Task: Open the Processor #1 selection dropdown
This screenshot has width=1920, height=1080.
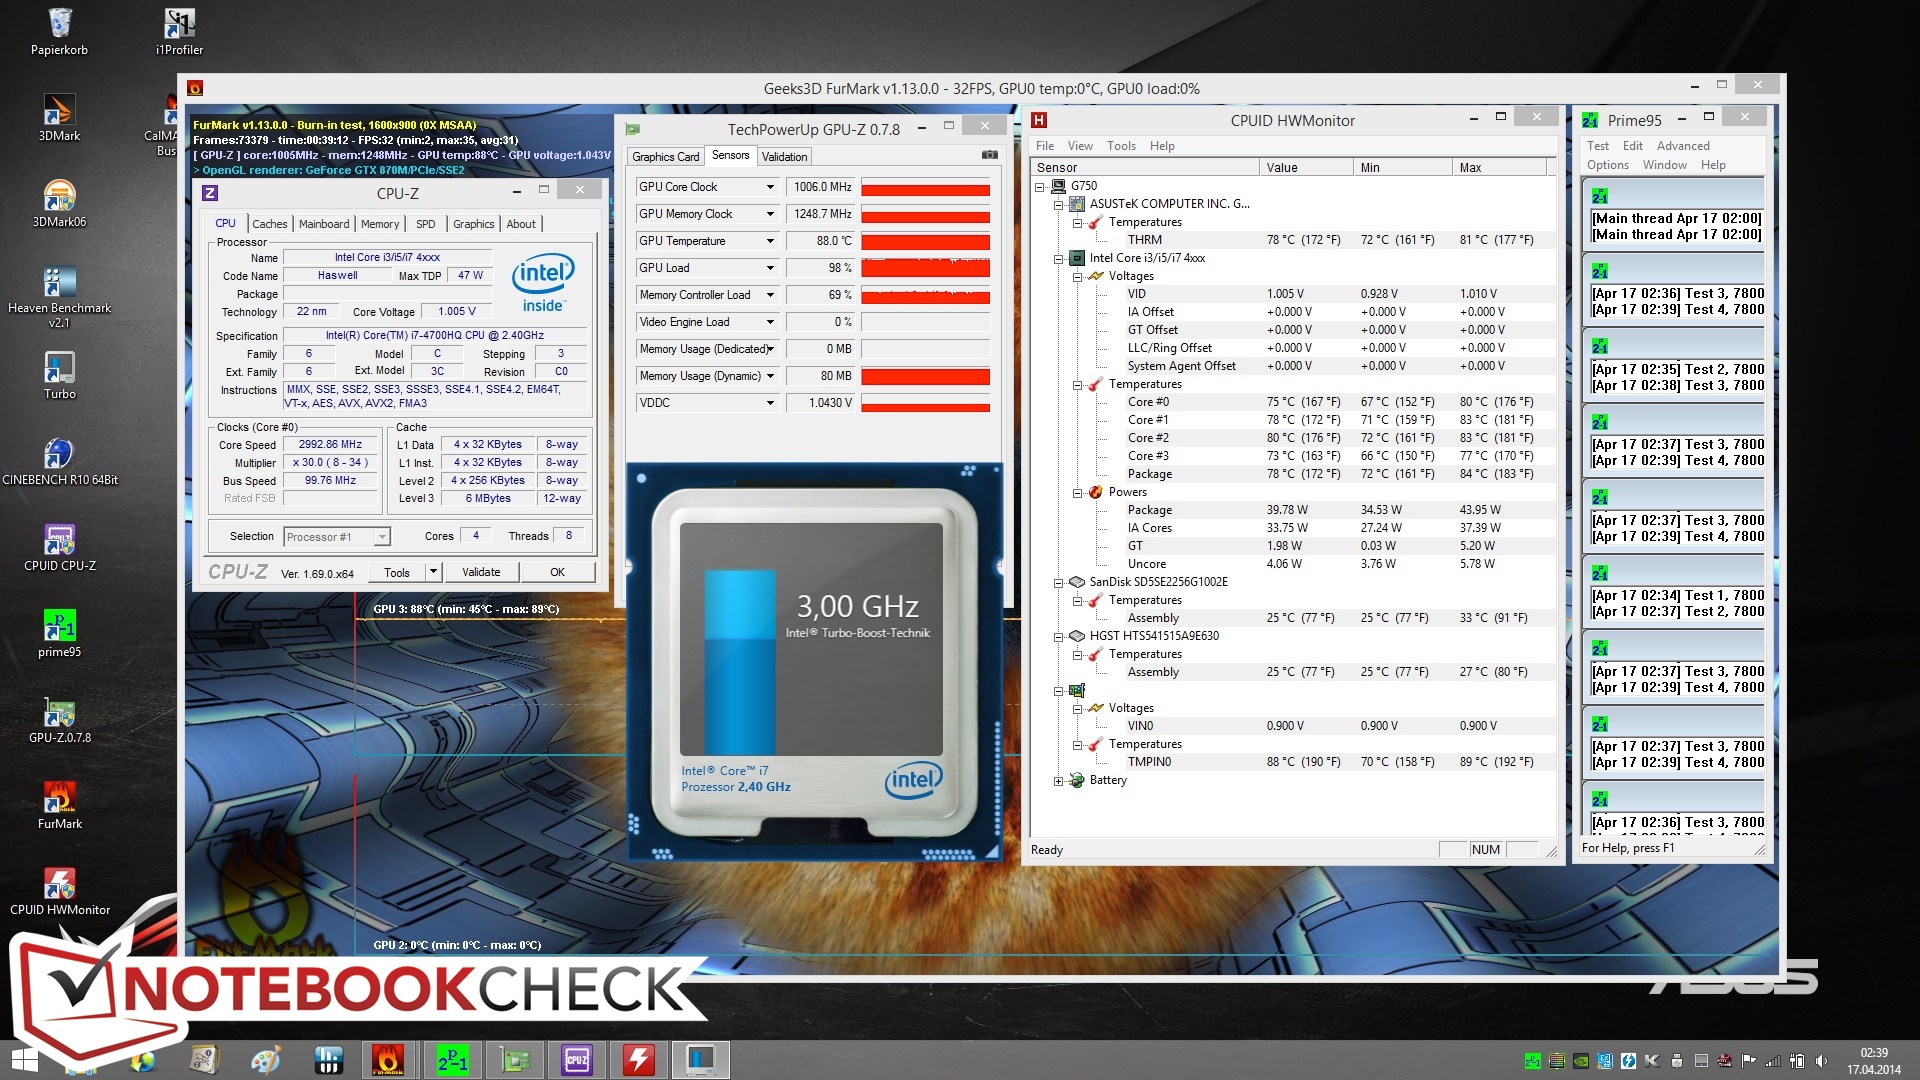Action: pyautogui.click(x=381, y=537)
